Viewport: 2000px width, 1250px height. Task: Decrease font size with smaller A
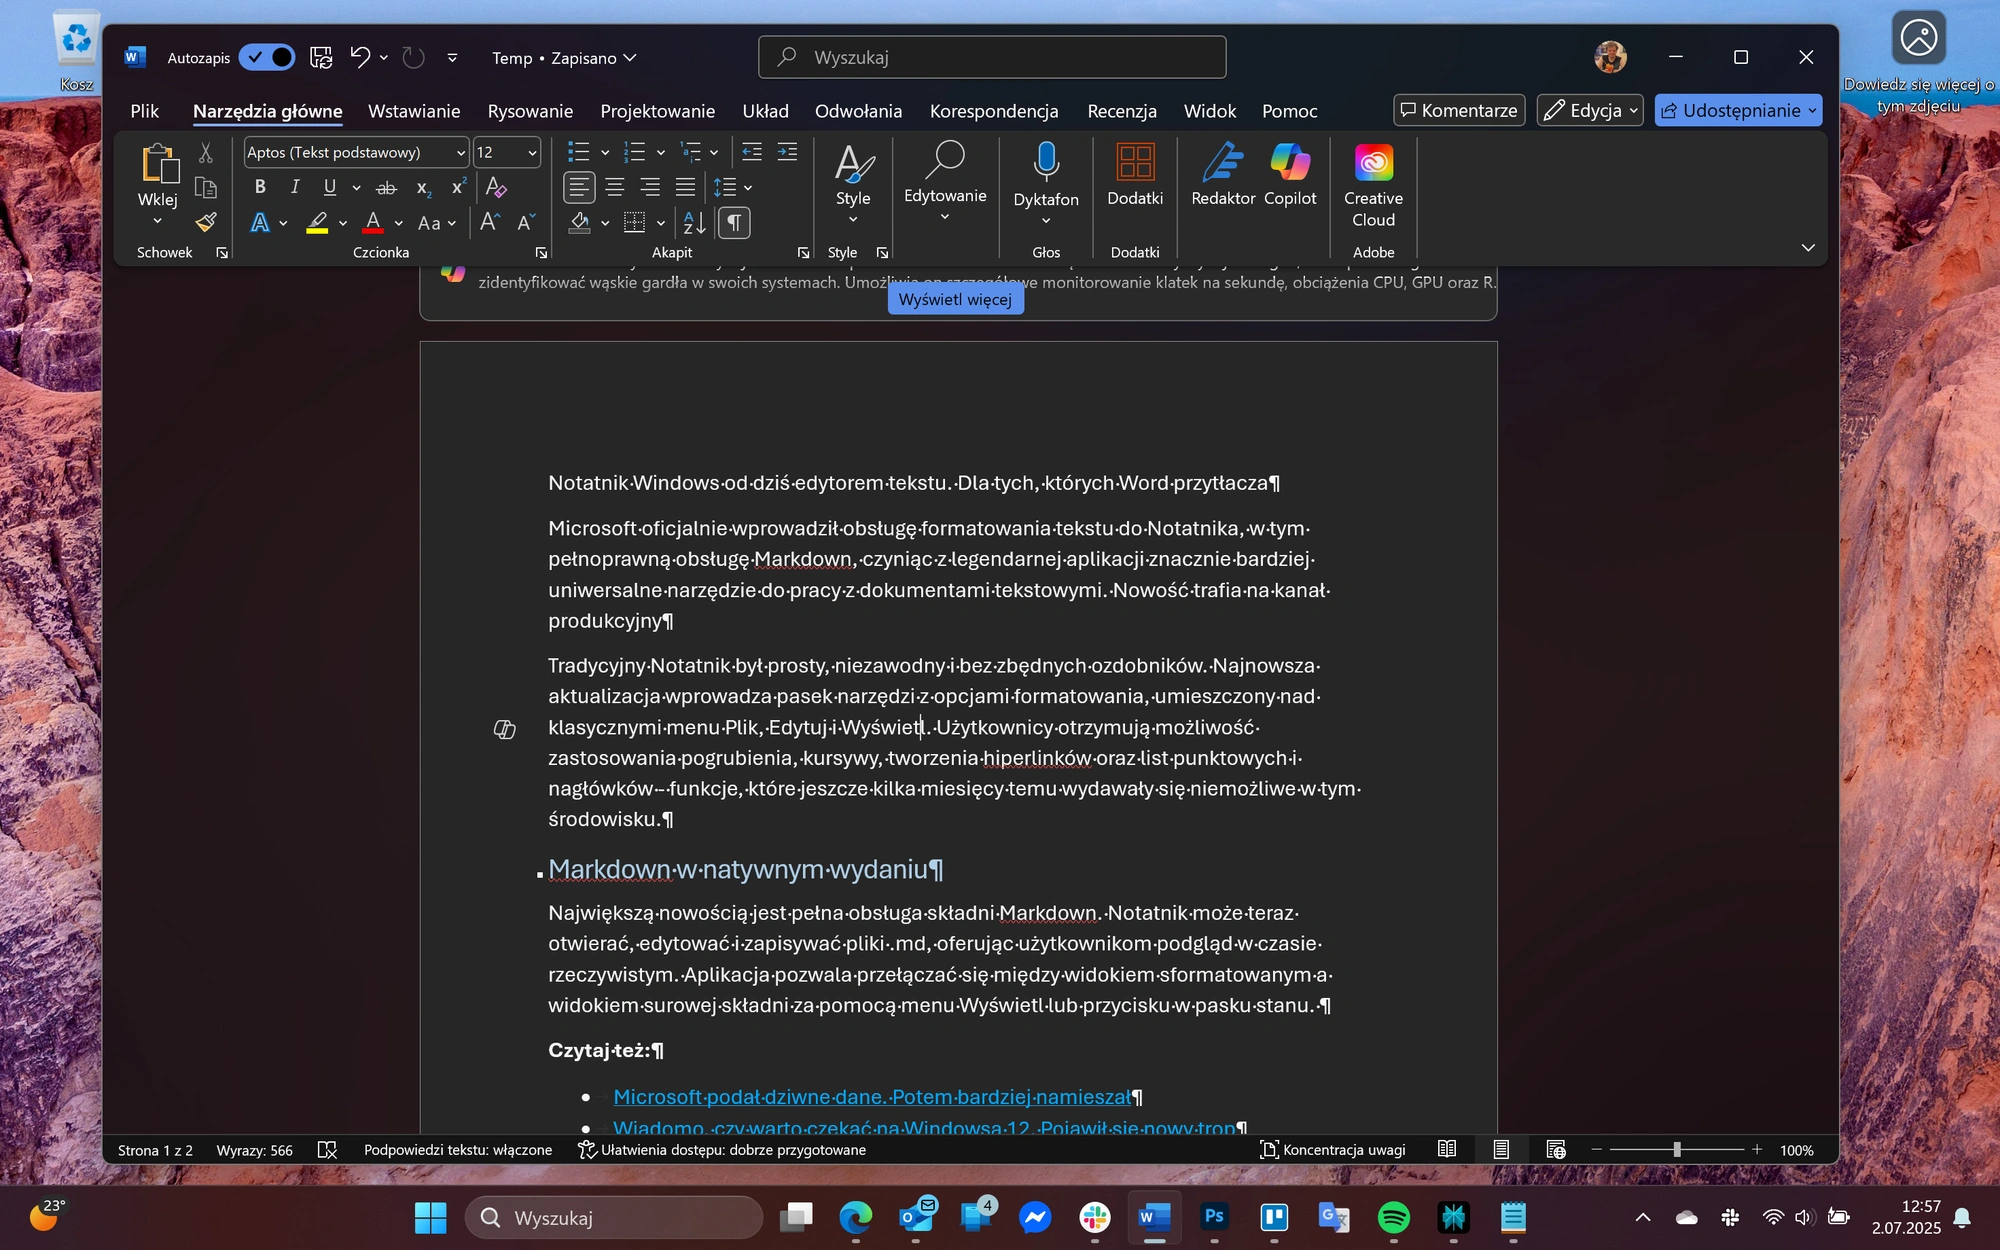tap(526, 222)
